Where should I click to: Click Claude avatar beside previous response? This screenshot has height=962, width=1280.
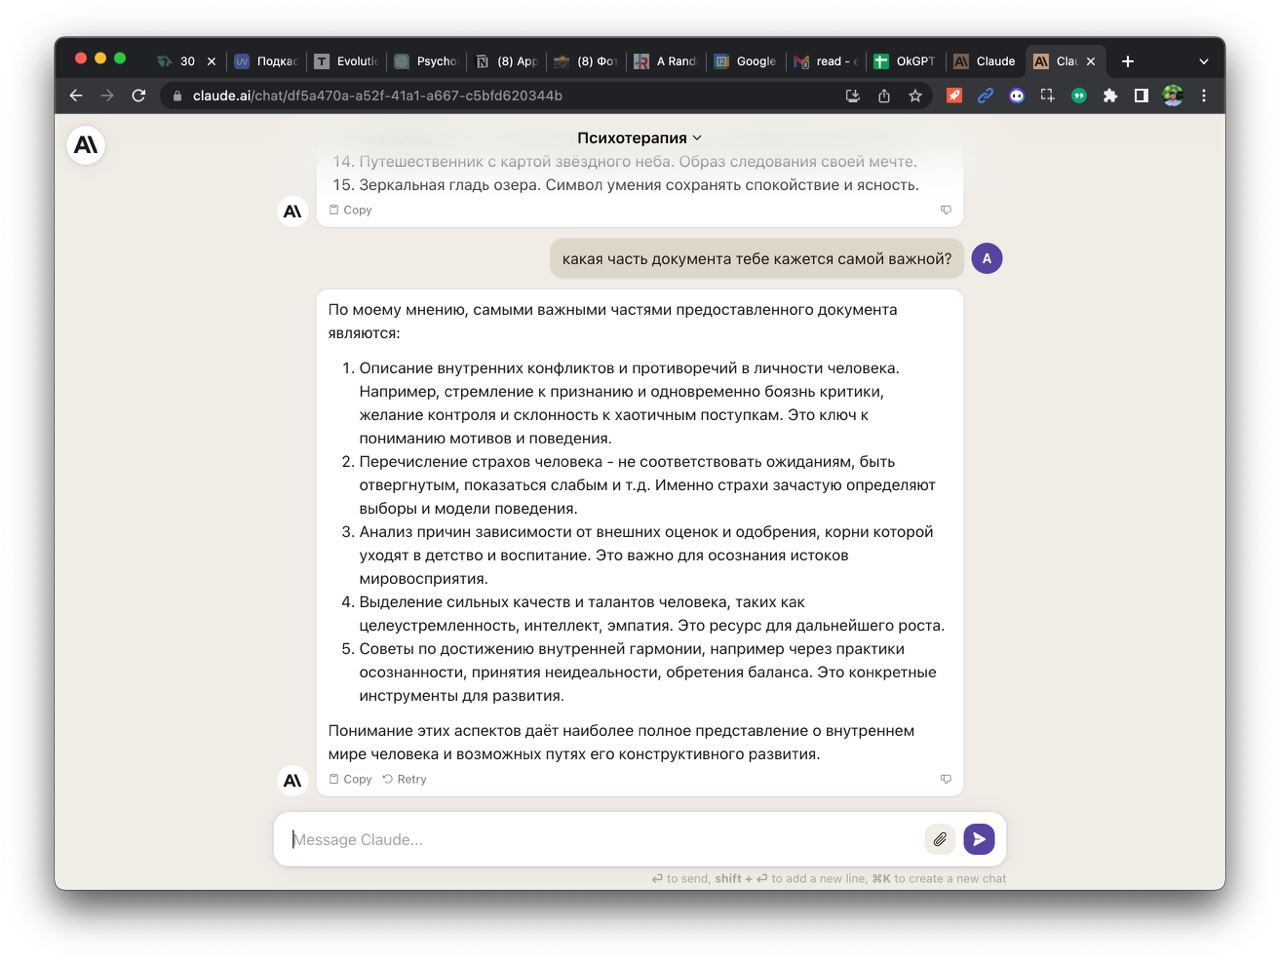(292, 211)
